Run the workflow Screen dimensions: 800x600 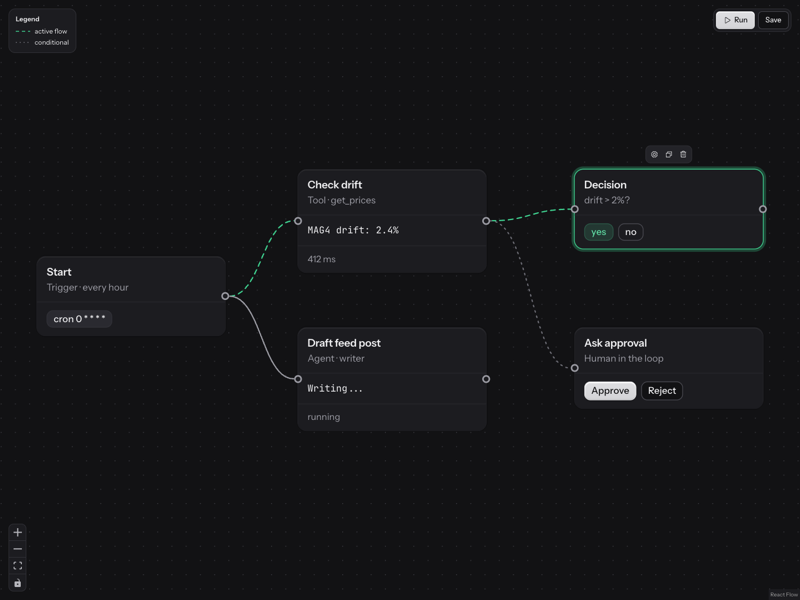point(735,20)
